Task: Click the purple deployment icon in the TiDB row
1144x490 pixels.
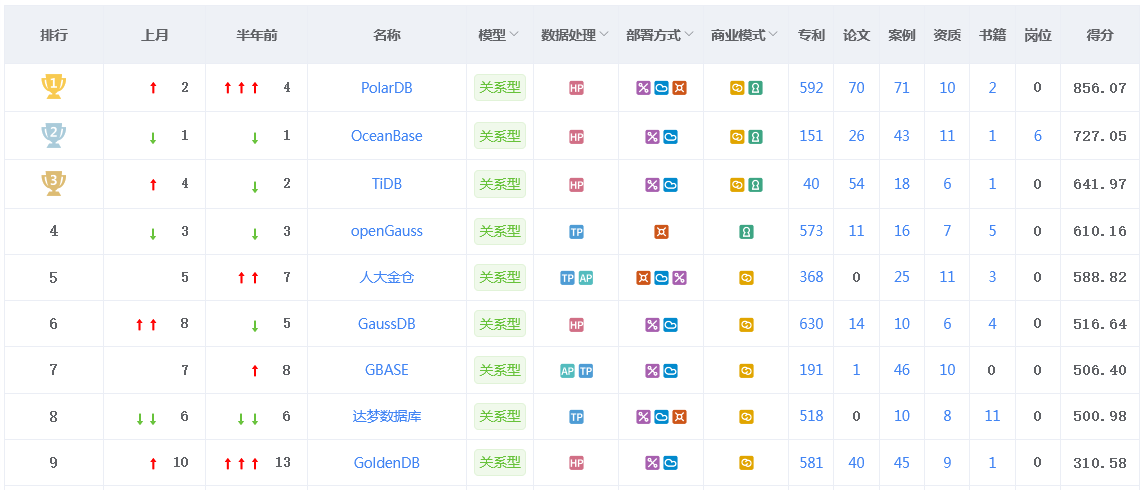Action: 652,185
